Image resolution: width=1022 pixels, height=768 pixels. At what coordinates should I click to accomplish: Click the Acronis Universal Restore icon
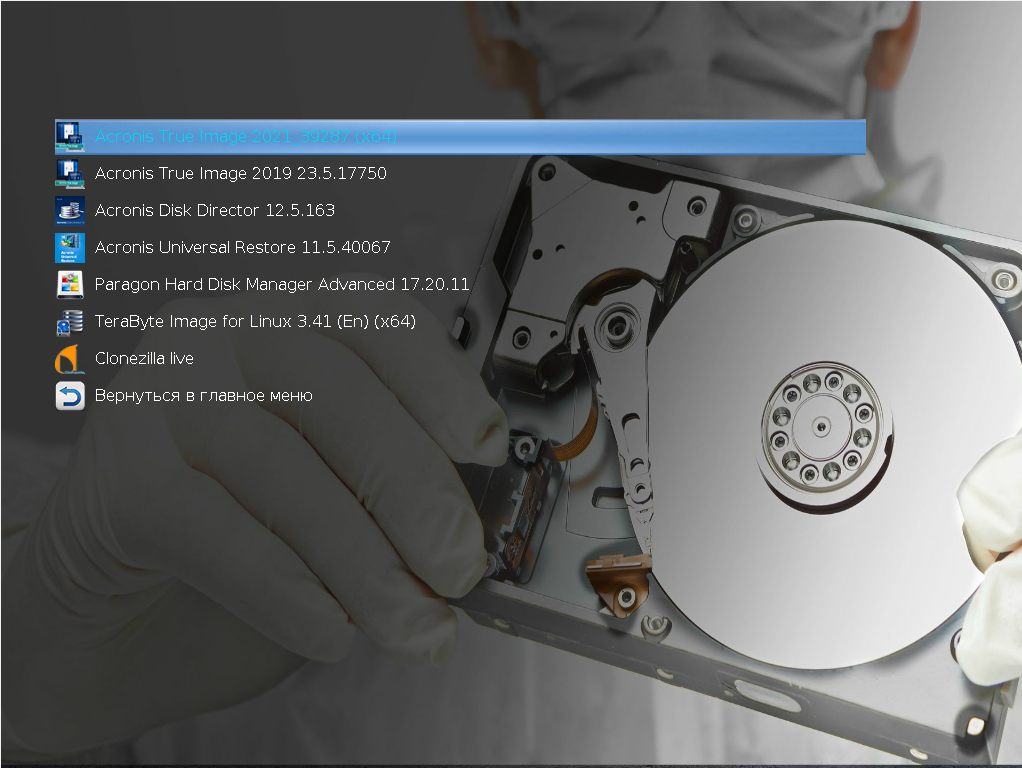coord(70,248)
